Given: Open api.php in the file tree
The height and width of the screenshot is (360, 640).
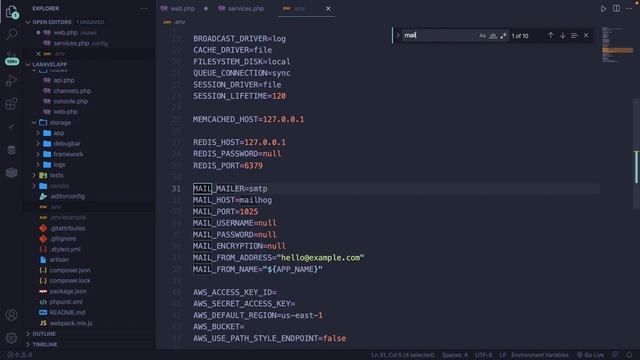Looking at the screenshot, I should pyautogui.click(x=64, y=80).
